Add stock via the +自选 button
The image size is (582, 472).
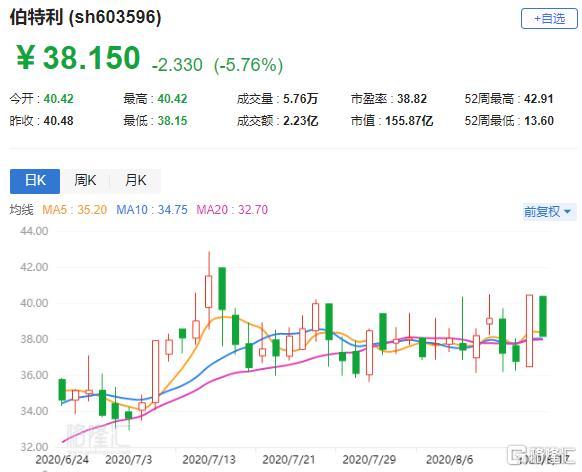pyautogui.click(x=549, y=19)
